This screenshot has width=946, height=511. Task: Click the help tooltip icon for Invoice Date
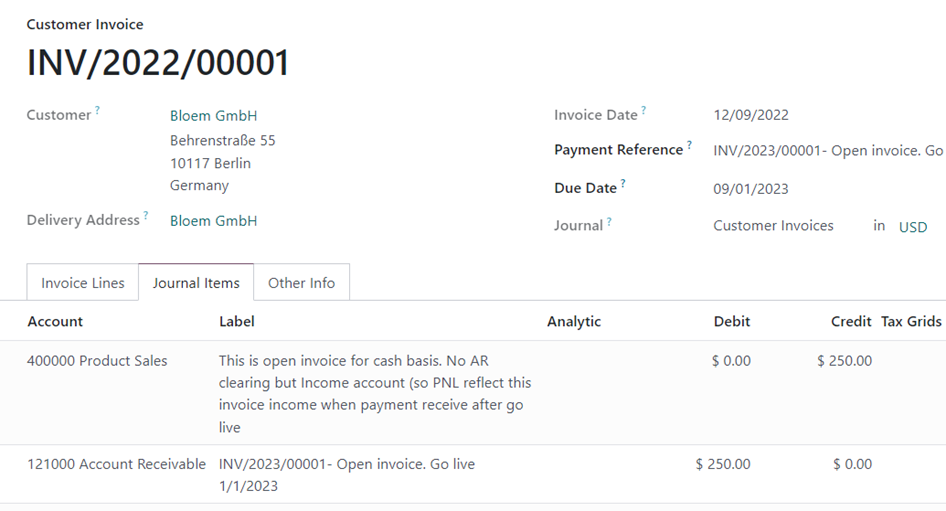point(644,110)
